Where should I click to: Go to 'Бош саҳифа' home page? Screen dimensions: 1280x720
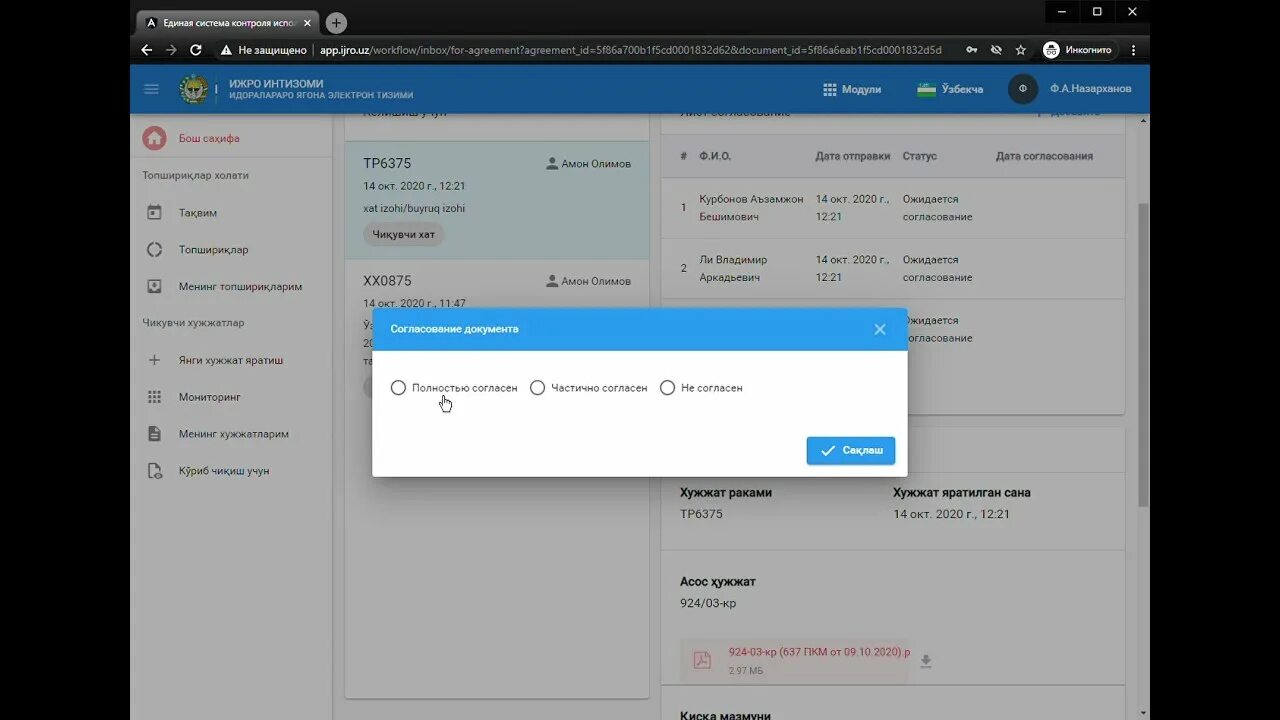tap(209, 138)
